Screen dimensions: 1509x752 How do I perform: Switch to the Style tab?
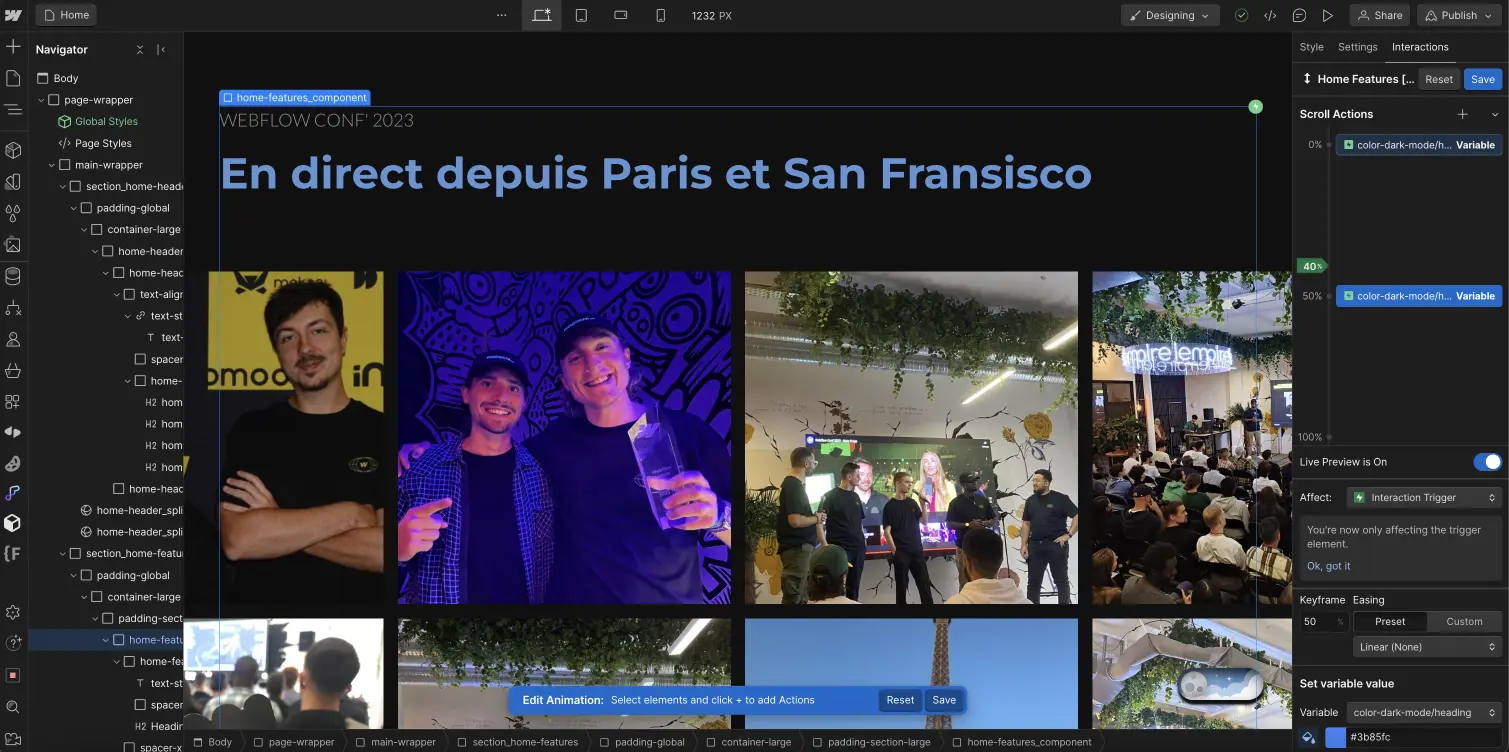(x=1311, y=47)
